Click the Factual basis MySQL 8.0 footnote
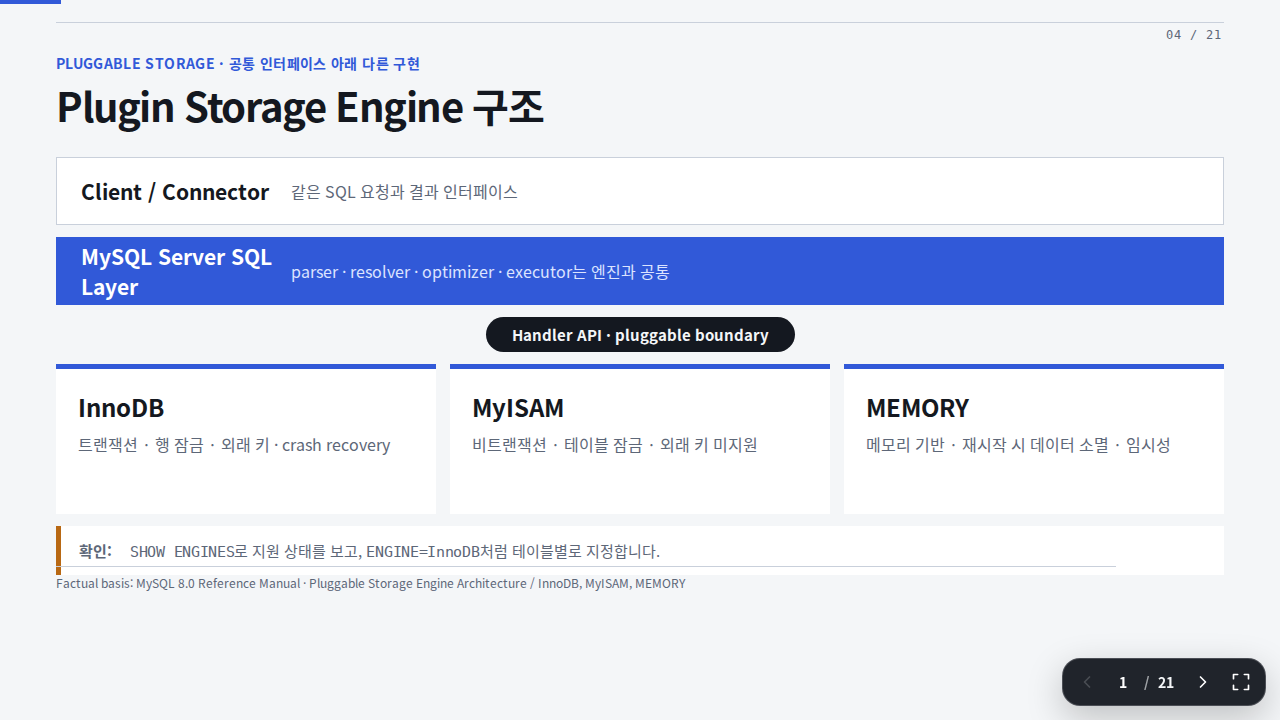The height and width of the screenshot is (720, 1280). pos(371,583)
